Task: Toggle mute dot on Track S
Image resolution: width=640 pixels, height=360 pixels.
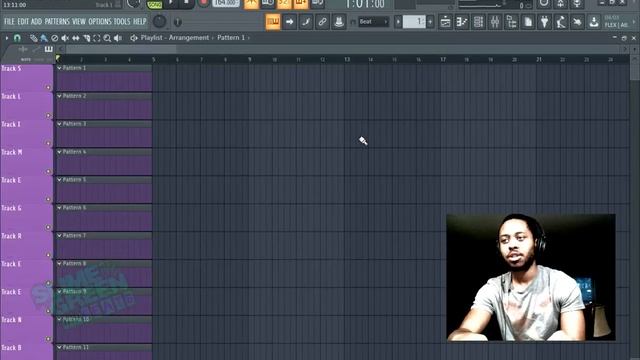Action: click(x=48, y=87)
